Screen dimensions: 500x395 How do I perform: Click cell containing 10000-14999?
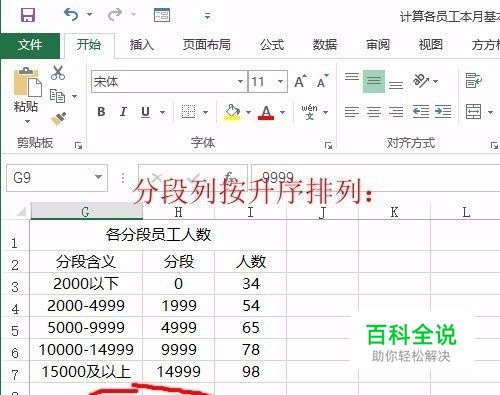(x=86, y=350)
